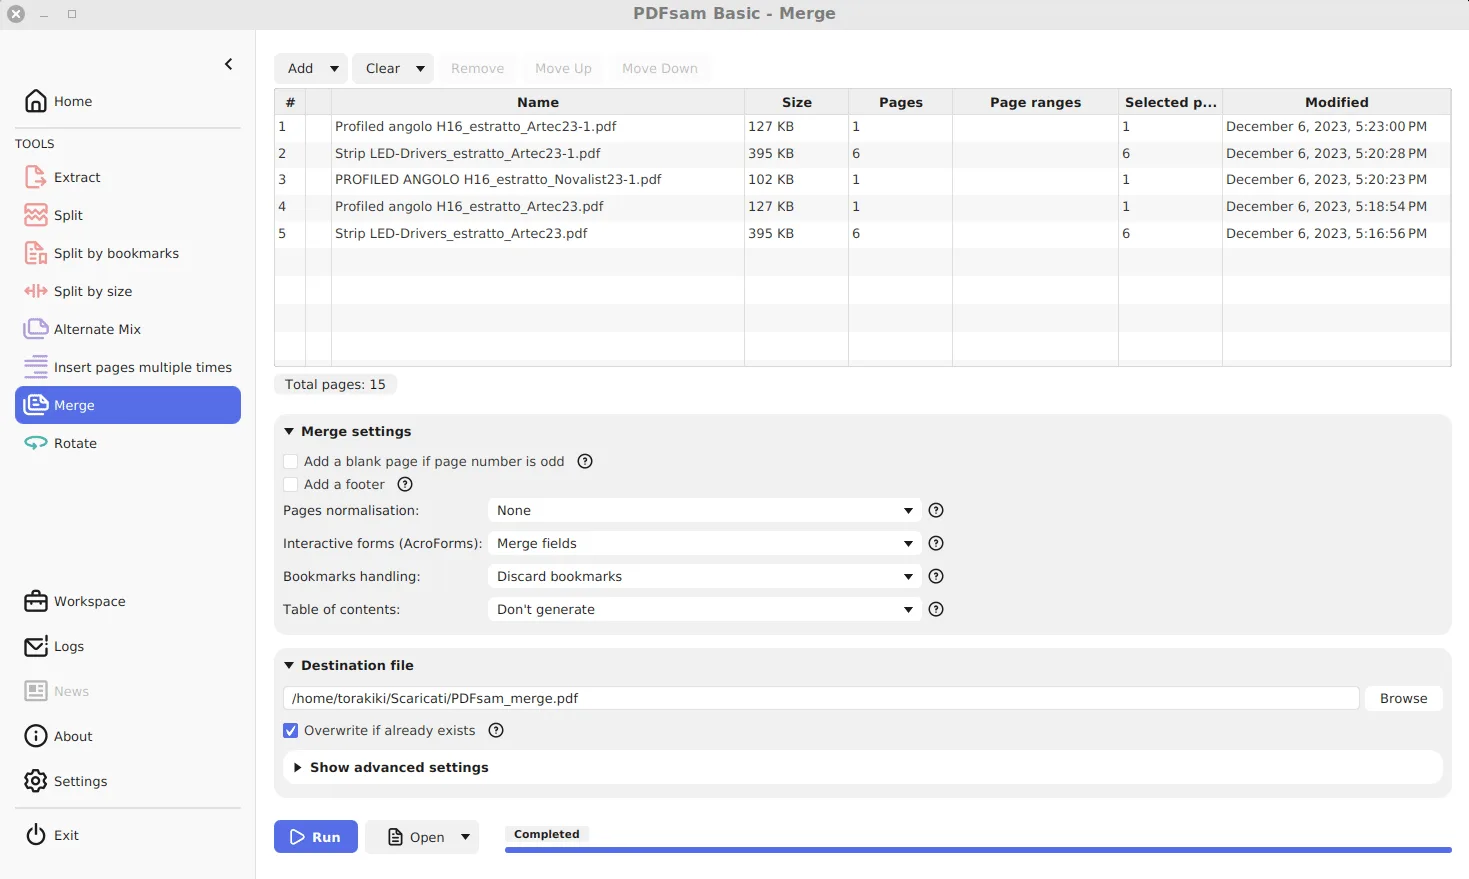Open the Alternate Mix tool icon

pos(36,329)
